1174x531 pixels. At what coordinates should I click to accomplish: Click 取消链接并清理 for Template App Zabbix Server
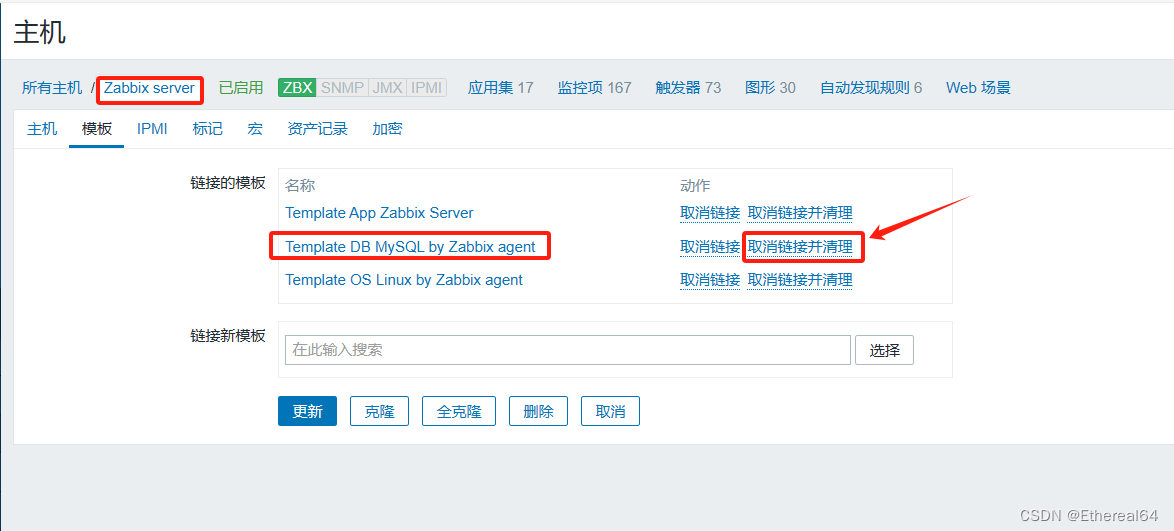point(800,213)
